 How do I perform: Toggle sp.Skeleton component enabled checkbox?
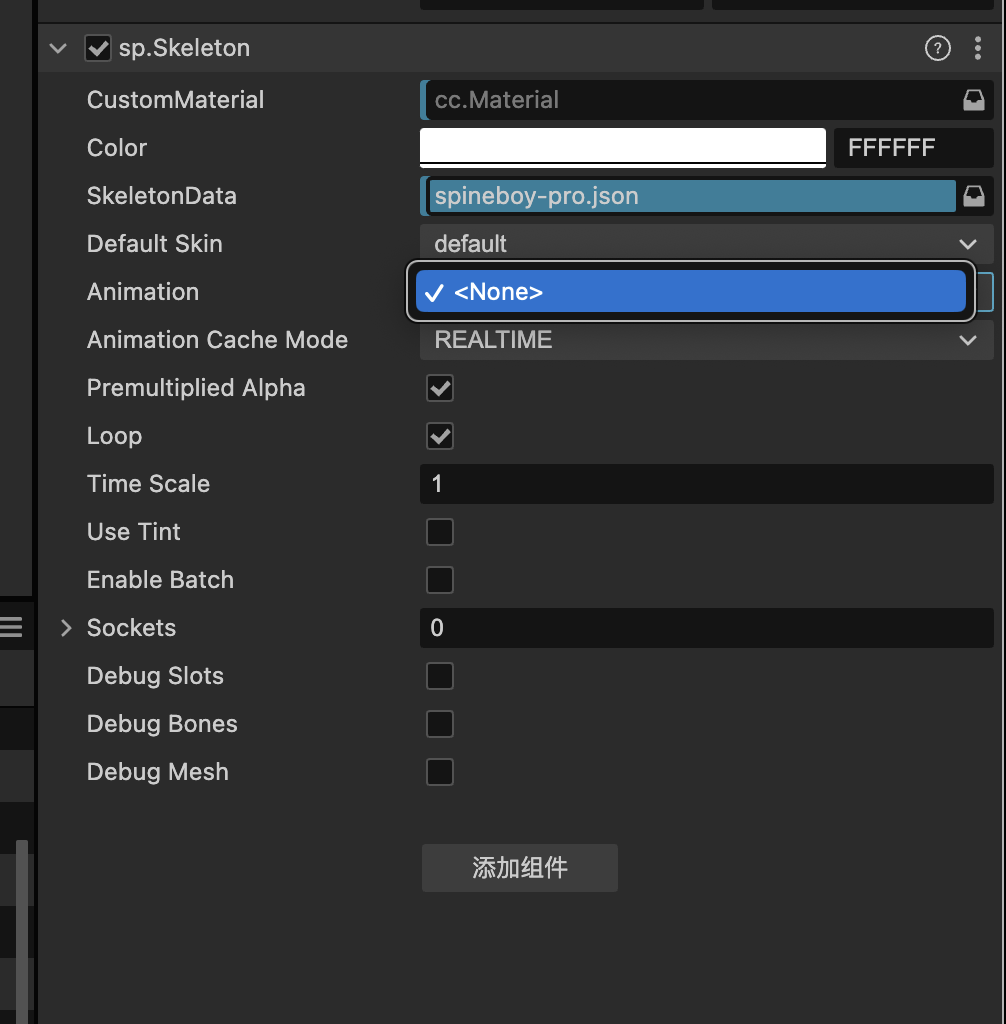point(98,48)
